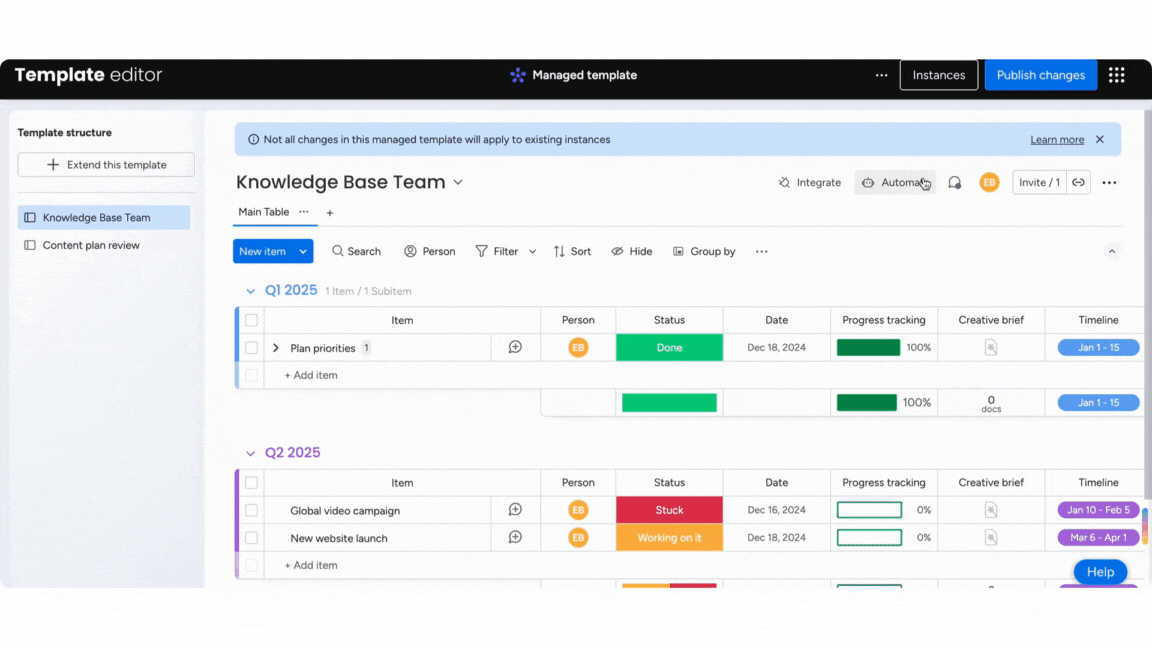The image size is (1152, 648).
Task: Expand Plan priorities subitems
Action: (x=276, y=348)
